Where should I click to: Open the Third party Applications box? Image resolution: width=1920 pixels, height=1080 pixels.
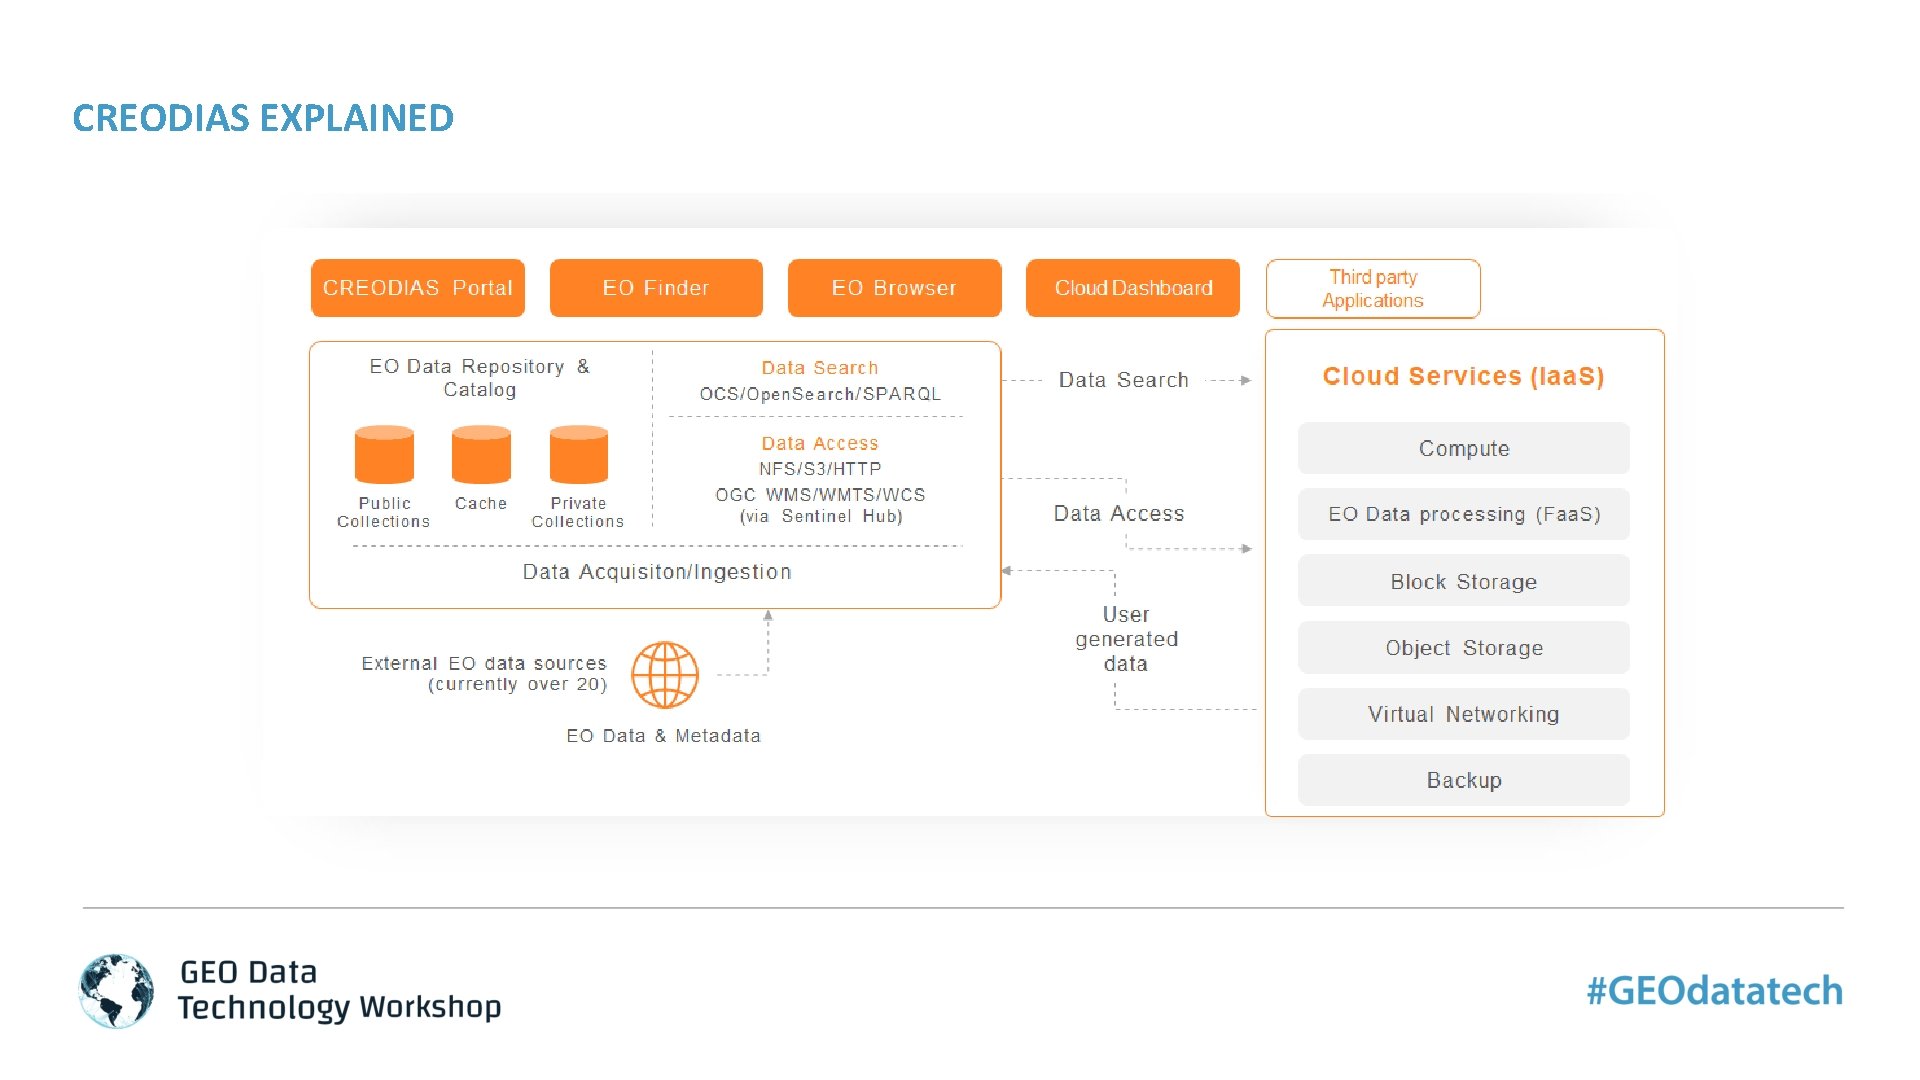click(x=1372, y=288)
